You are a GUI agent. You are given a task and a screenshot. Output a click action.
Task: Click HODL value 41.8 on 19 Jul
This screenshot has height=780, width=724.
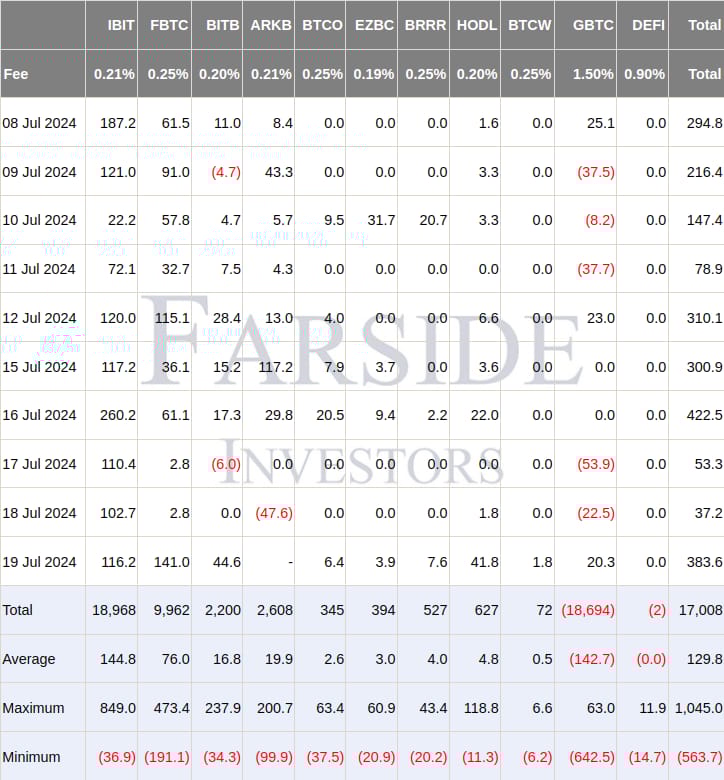coord(485,562)
